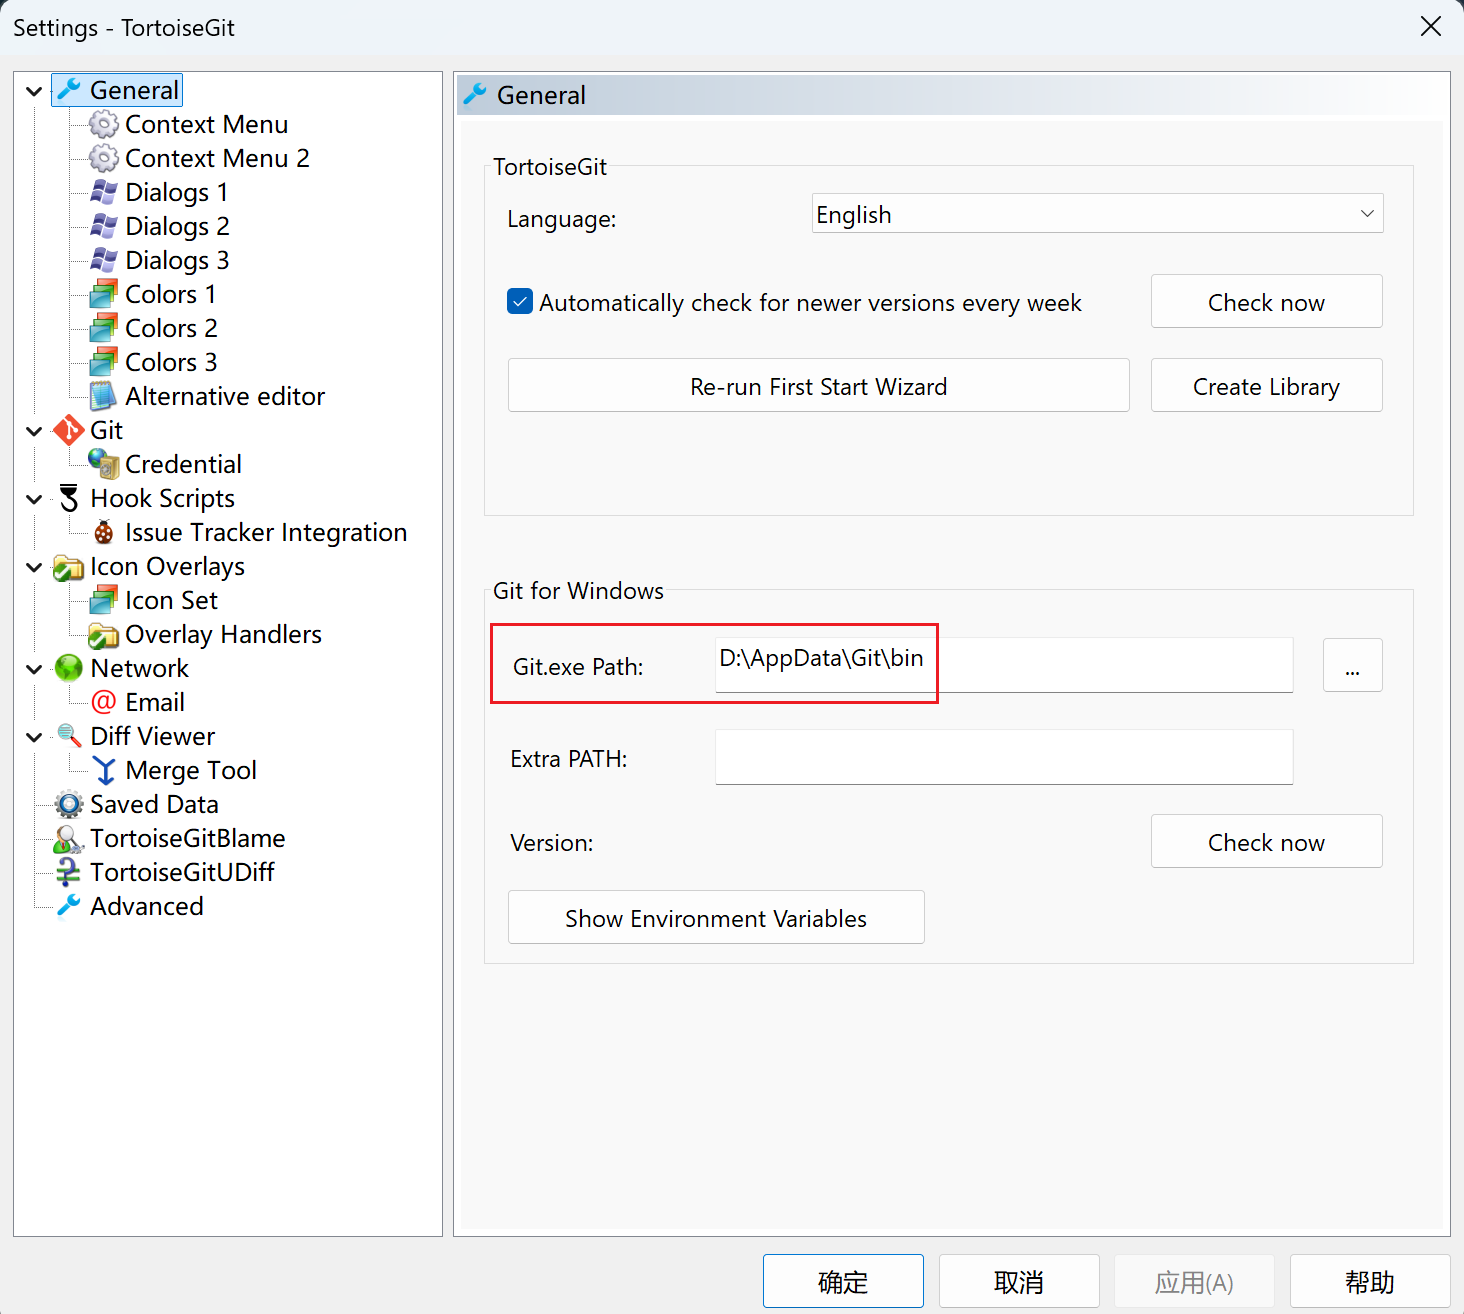Click the Create Library button
This screenshot has width=1464, height=1314.
[1266, 385]
